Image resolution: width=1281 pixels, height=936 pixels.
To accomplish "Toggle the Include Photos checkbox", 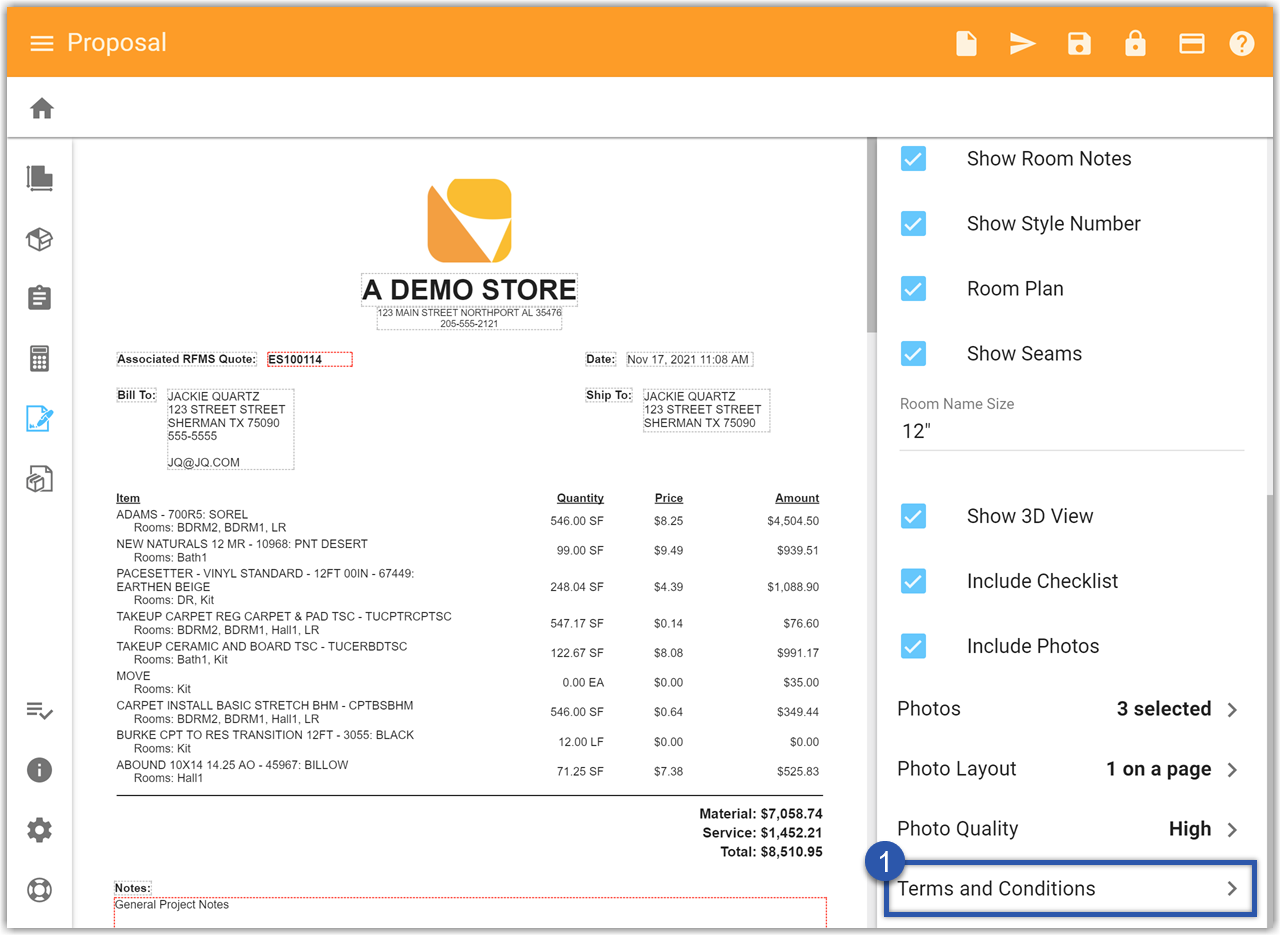I will 913,646.
